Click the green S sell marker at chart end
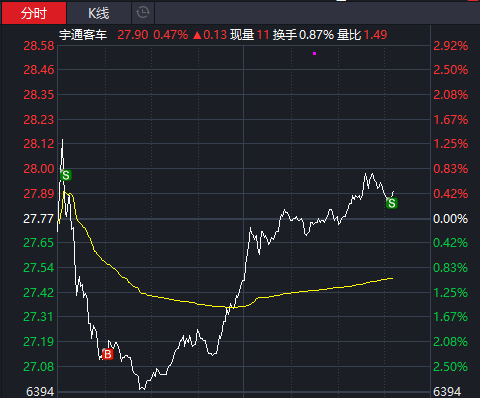This screenshot has height=398, width=480. tap(392, 203)
